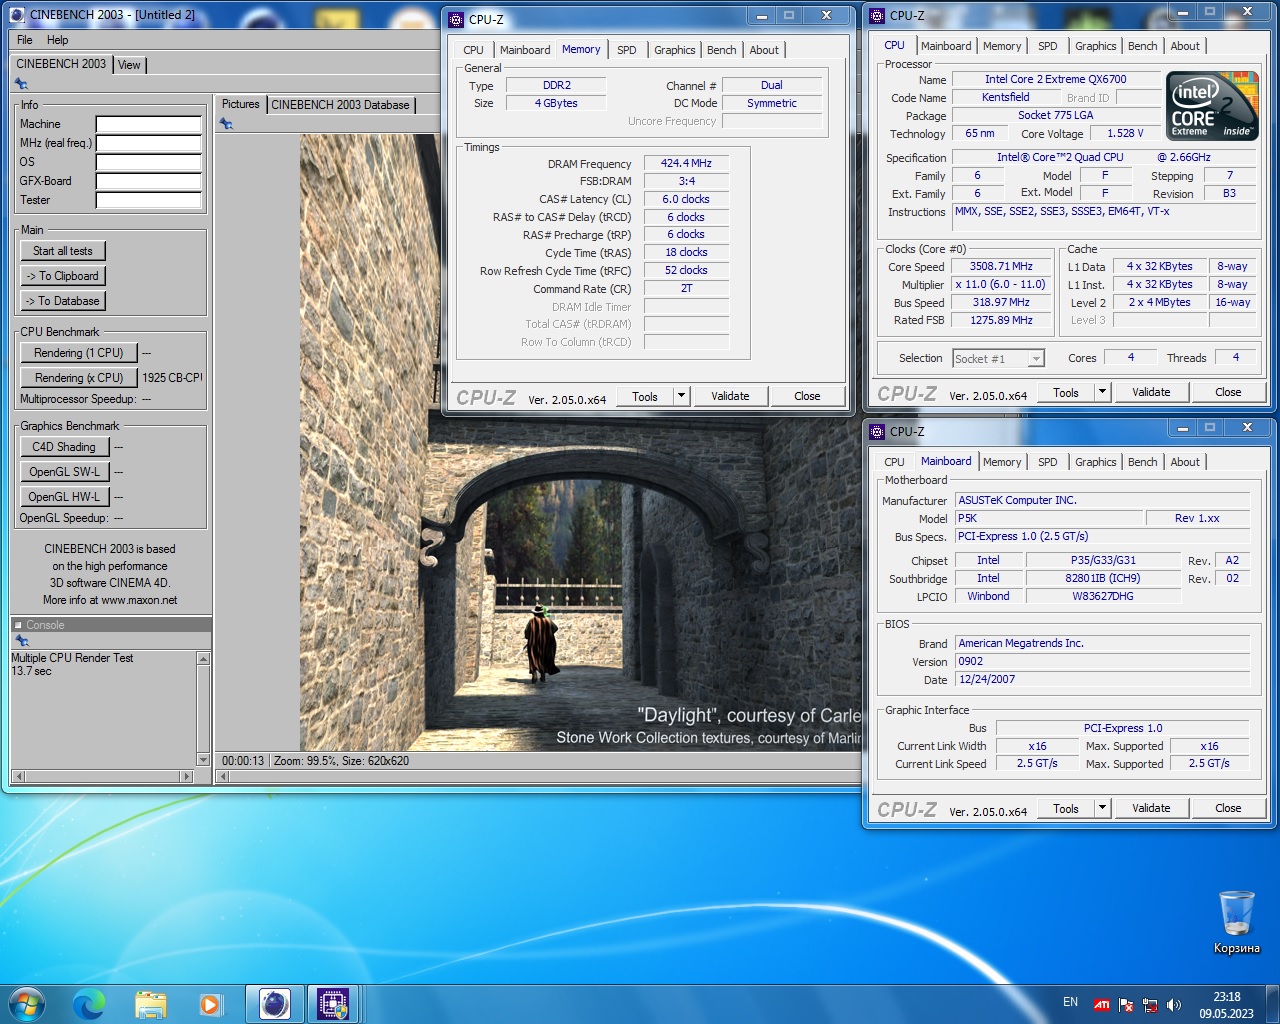Click the To Database button

[x=63, y=301]
